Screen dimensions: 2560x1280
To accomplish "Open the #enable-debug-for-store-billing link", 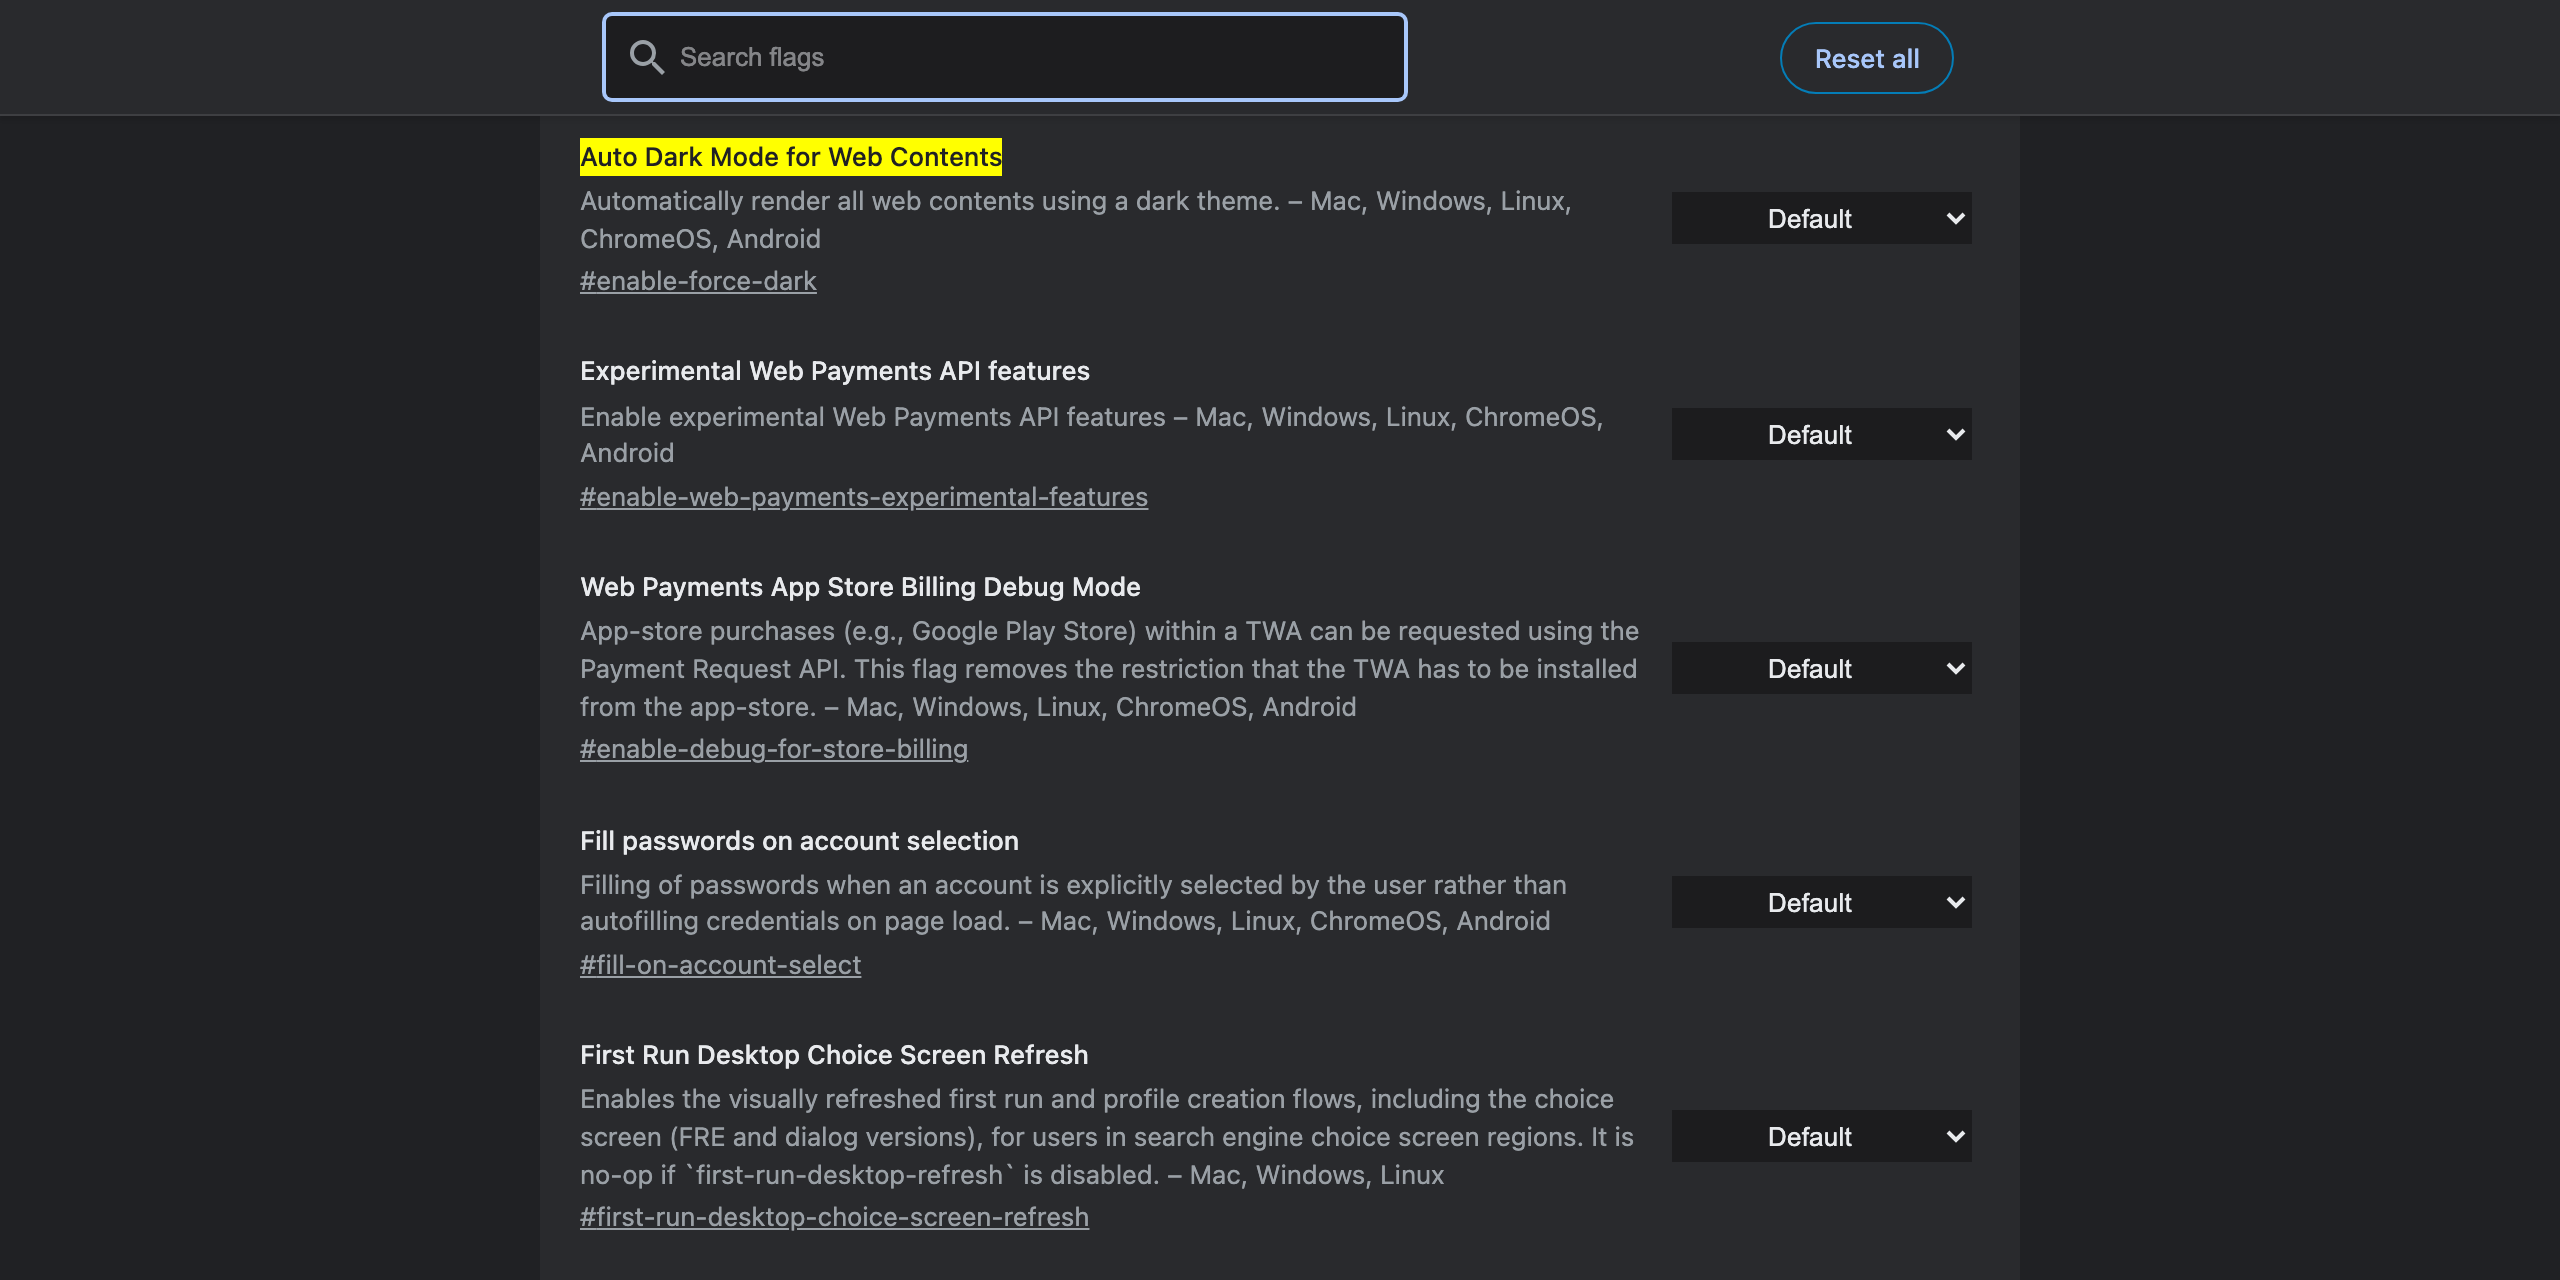I will tap(774, 749).
